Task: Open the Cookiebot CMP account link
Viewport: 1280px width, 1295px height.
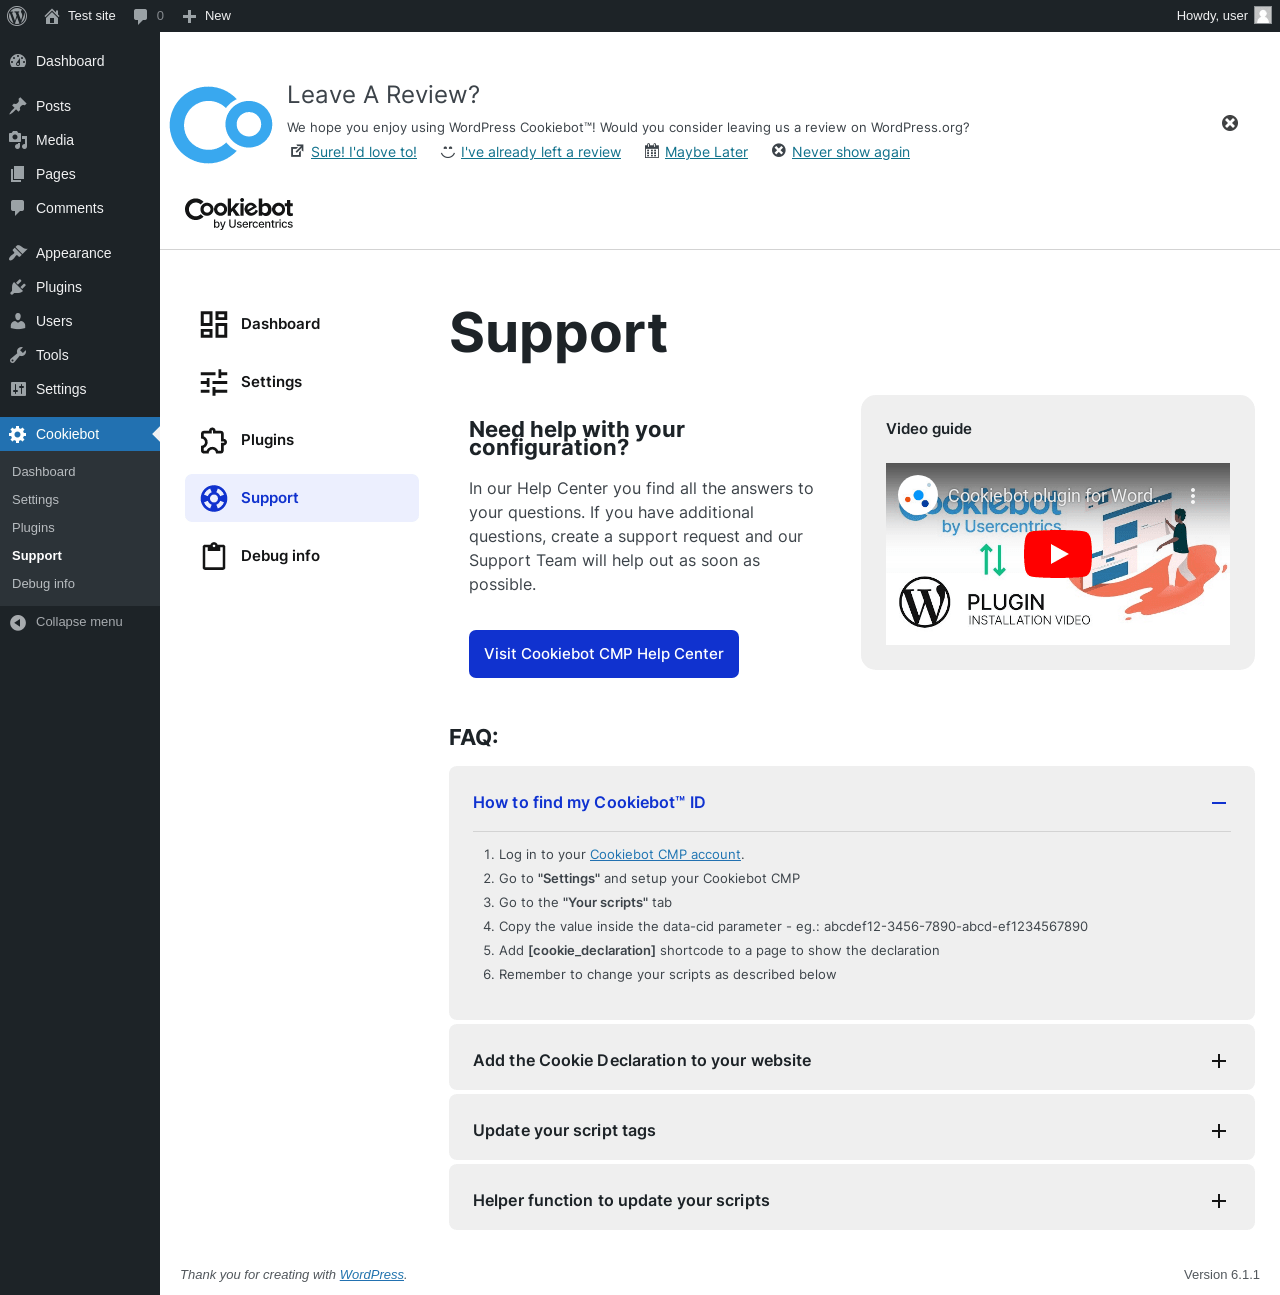Action: pyautogui.click(x=665, y=855)
